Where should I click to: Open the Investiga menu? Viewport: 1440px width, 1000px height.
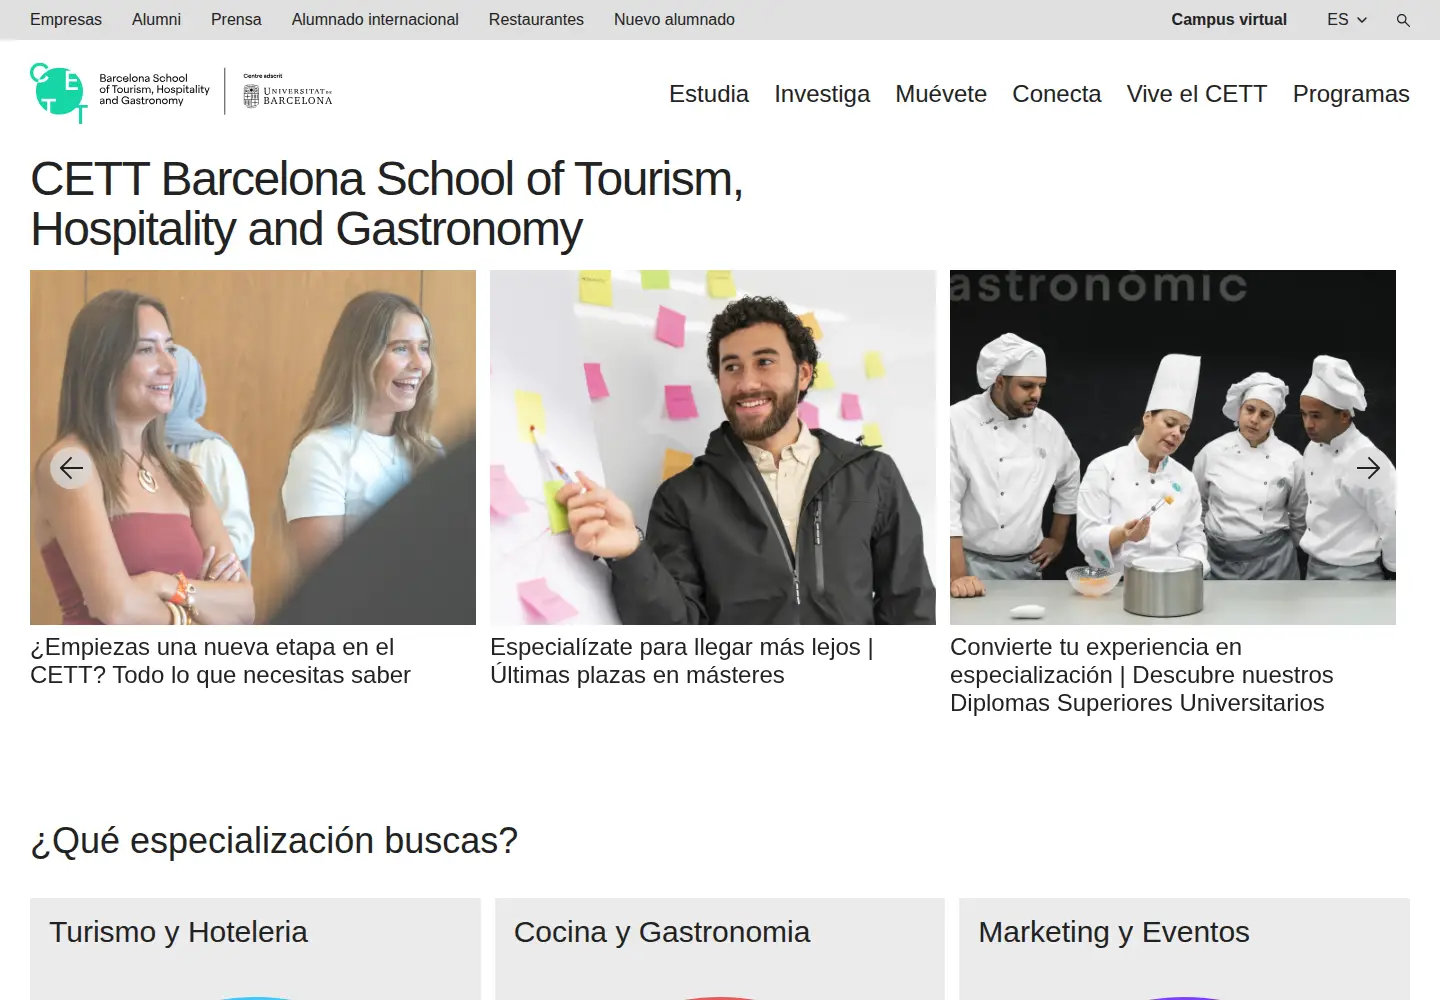coord(822,94)
